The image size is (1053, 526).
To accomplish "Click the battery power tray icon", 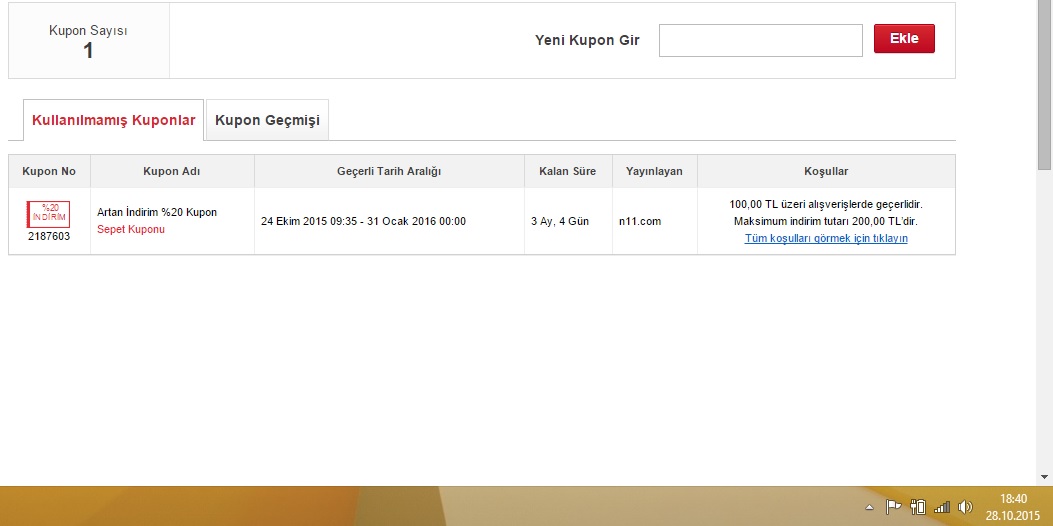I will [917, 507].
